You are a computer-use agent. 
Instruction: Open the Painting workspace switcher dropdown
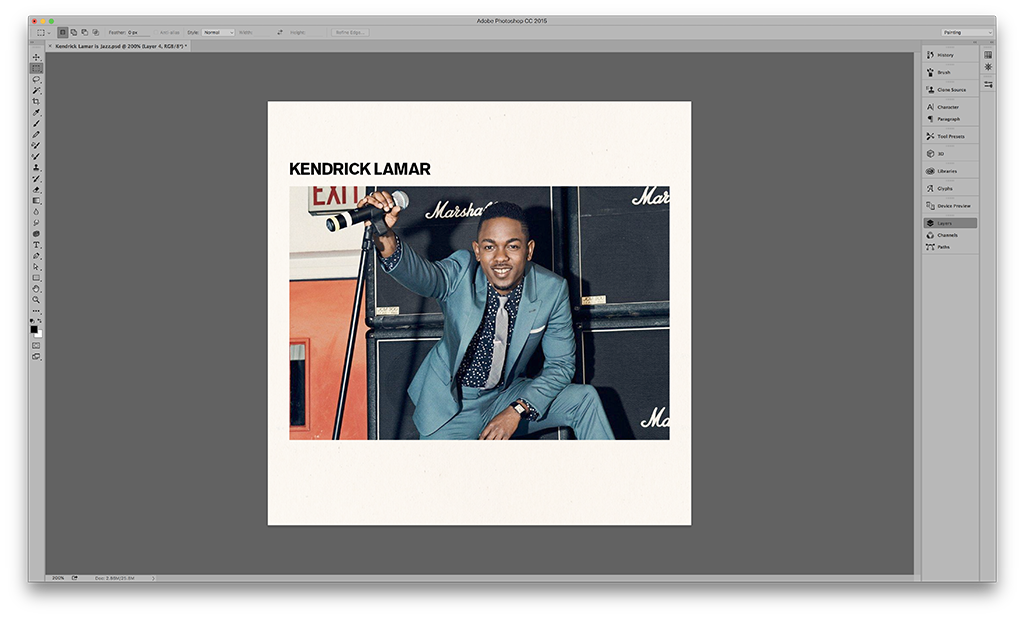967,32
